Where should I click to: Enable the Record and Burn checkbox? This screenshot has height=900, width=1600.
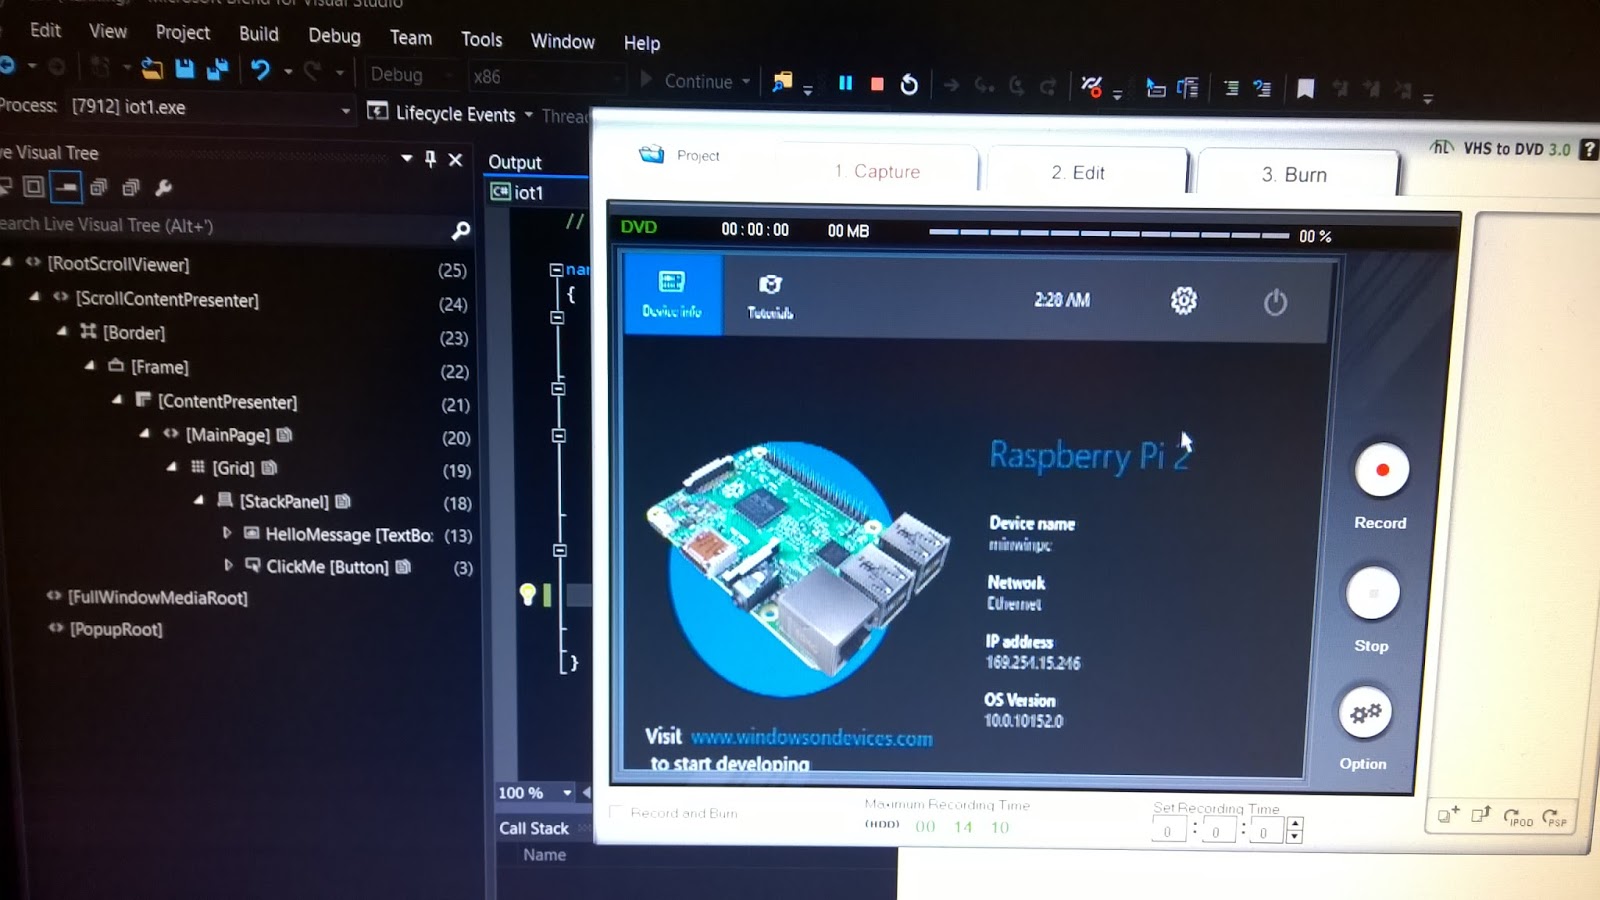pyautogui.click(x=616, y=813)
